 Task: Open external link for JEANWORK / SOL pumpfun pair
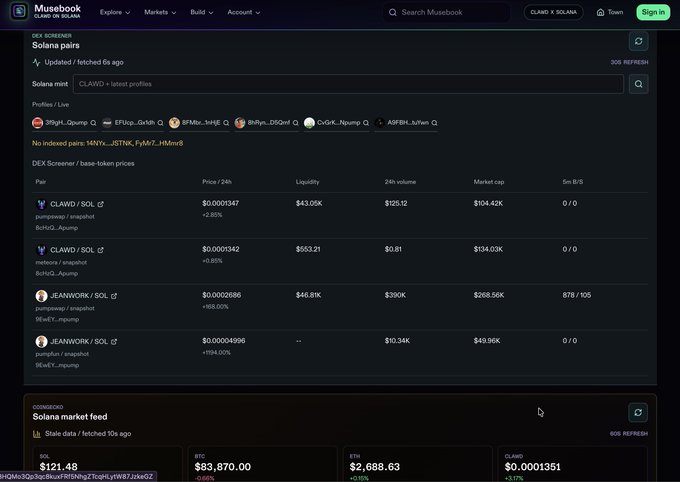[114, 341]
